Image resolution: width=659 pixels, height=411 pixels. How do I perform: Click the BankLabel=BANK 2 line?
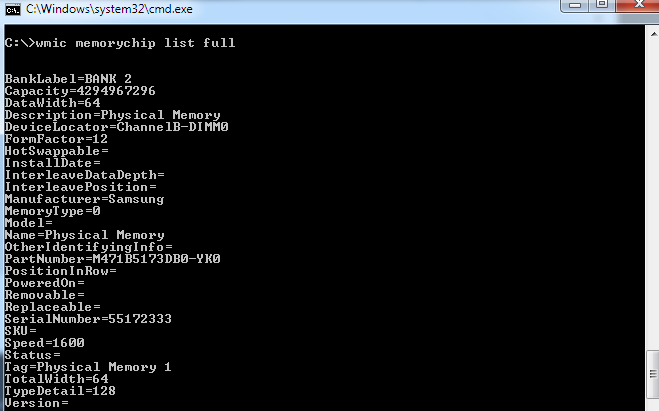point(68,79)
